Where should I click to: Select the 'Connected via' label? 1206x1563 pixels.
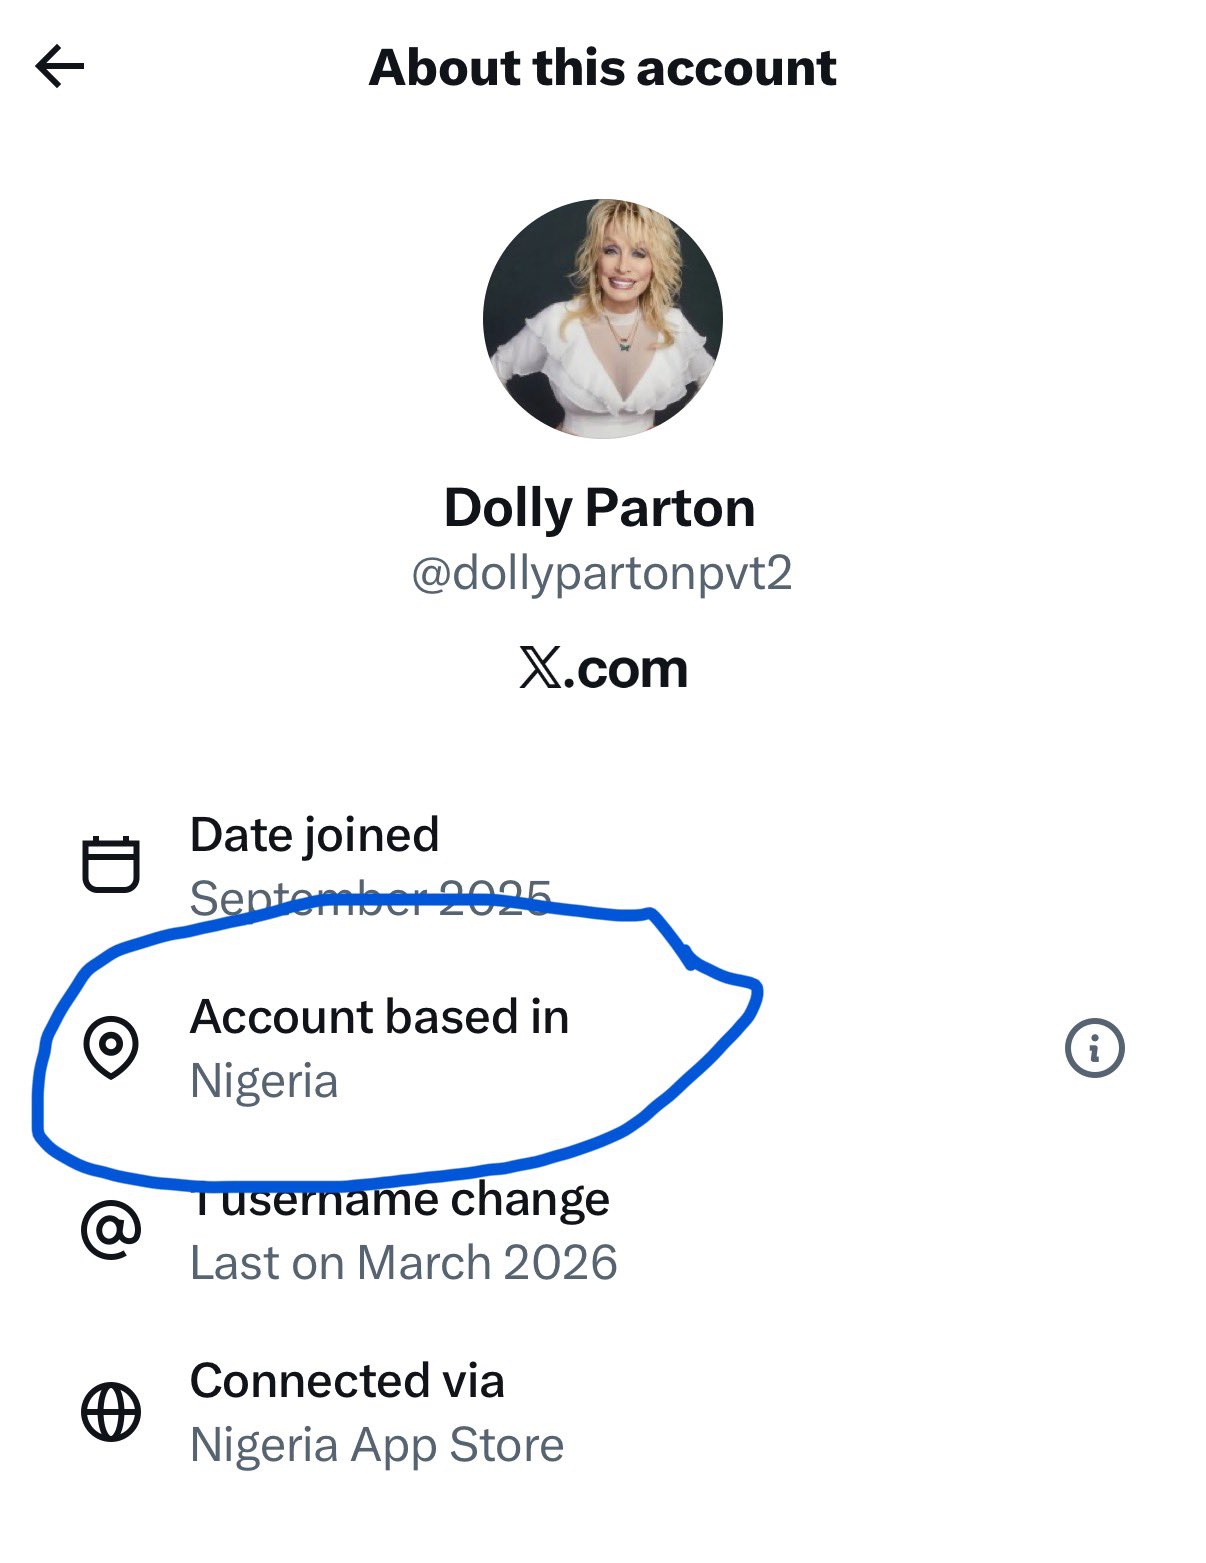pyautogui.click(x=347, y=1381)
